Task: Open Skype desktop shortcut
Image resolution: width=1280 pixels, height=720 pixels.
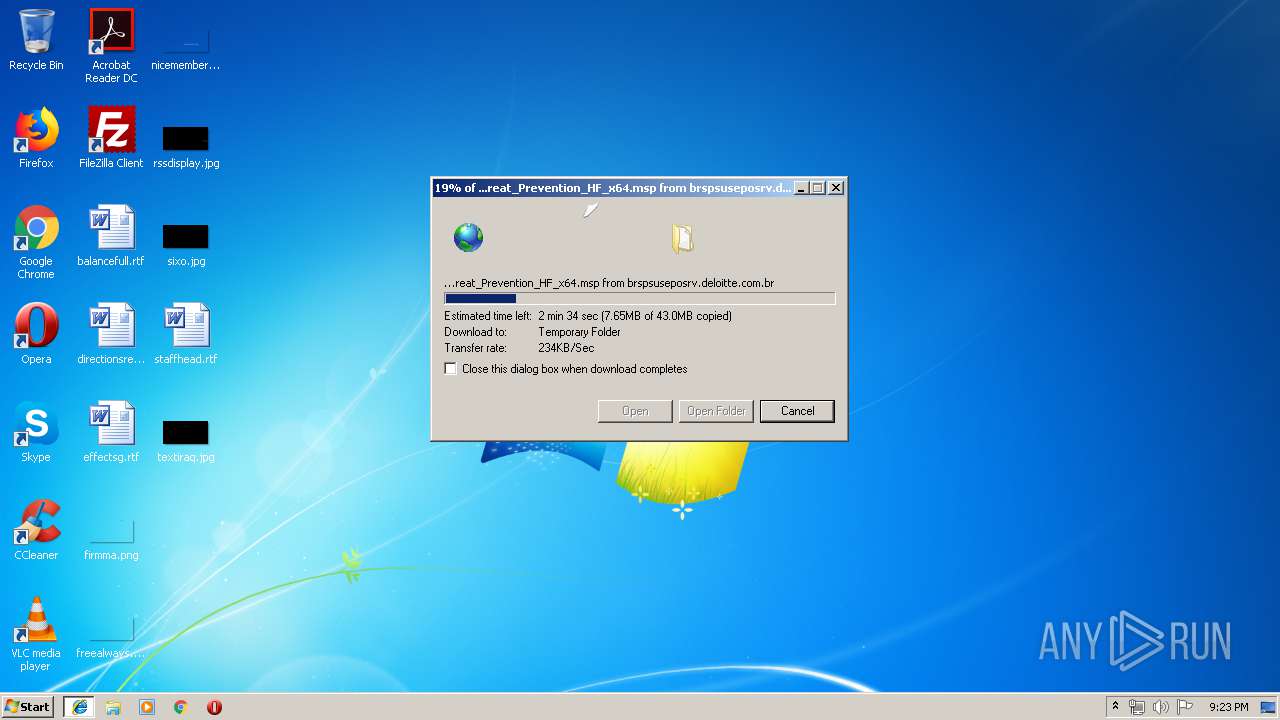Action: [36, 432]
